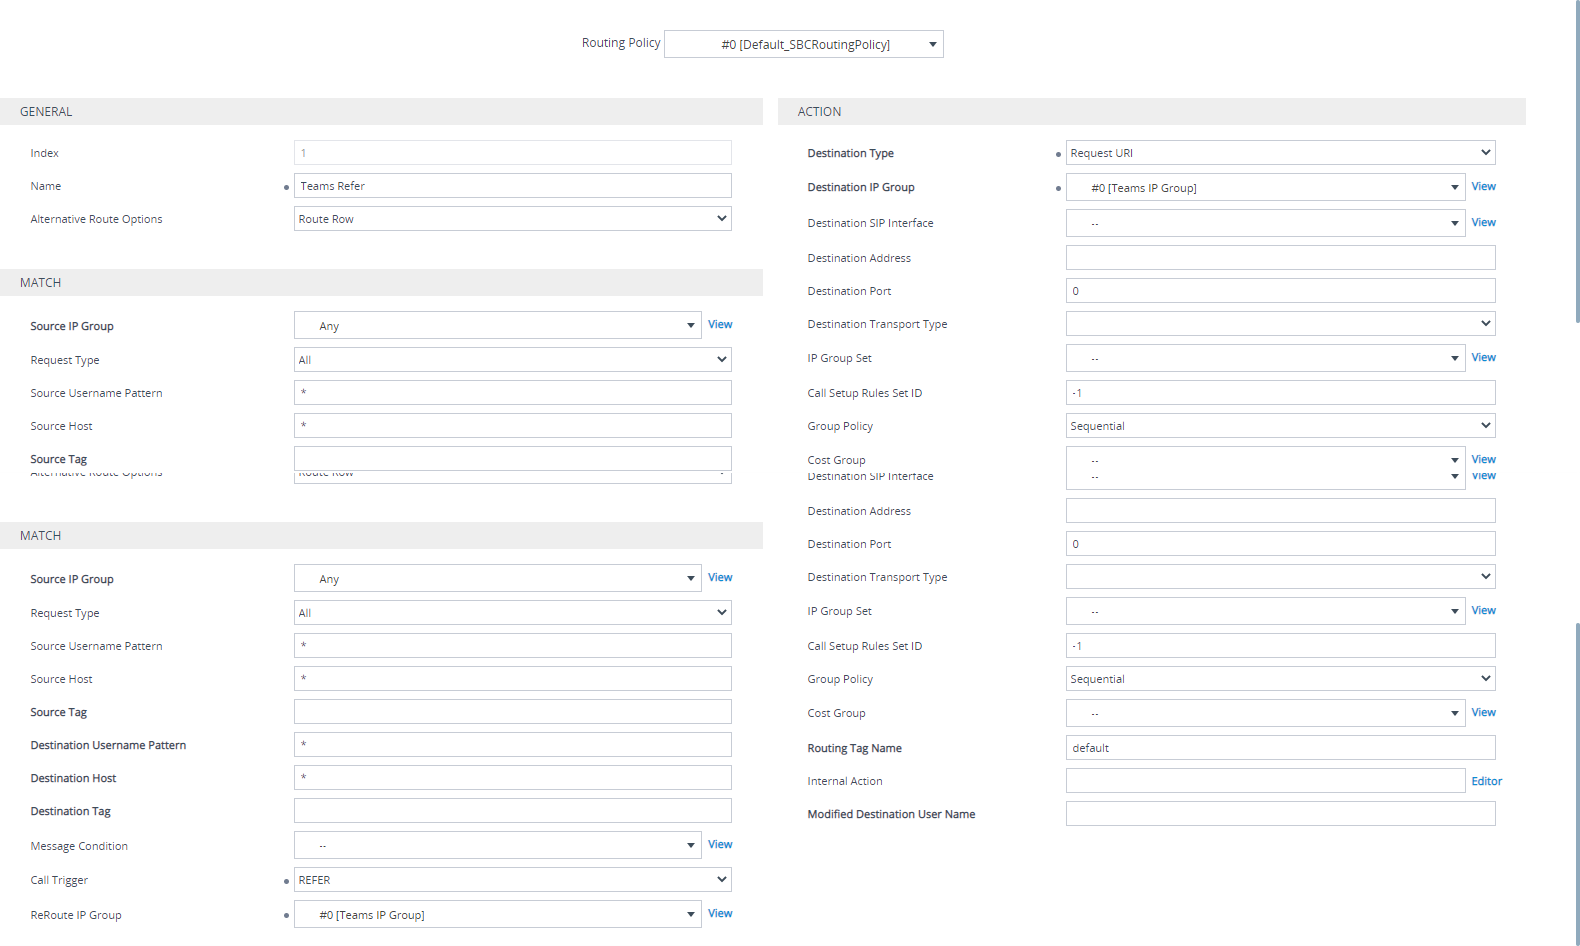
Task: Click the Internal Action label
Action: coord(845,781)
